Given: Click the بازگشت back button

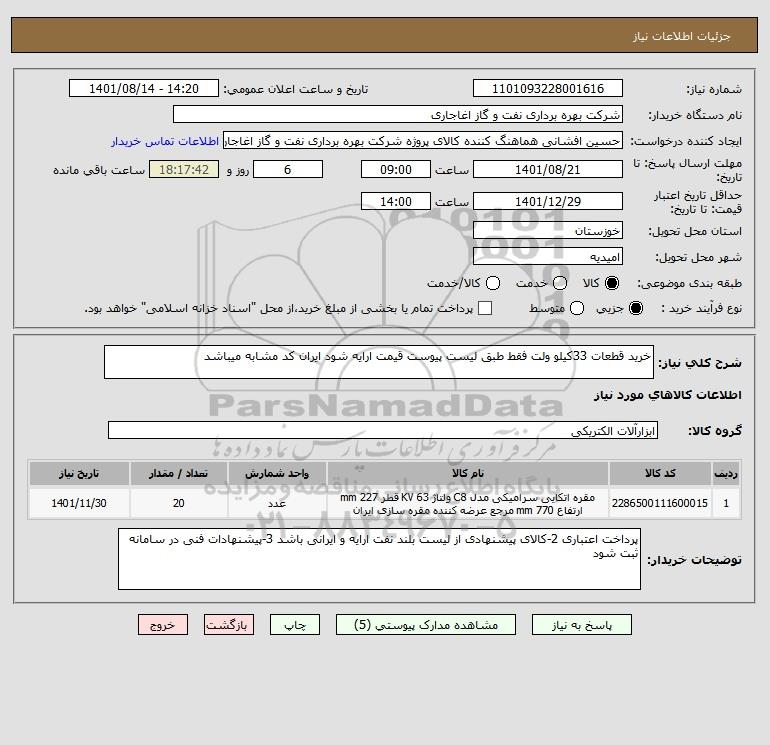Looking at the screenshot, I should coord(229,625).
